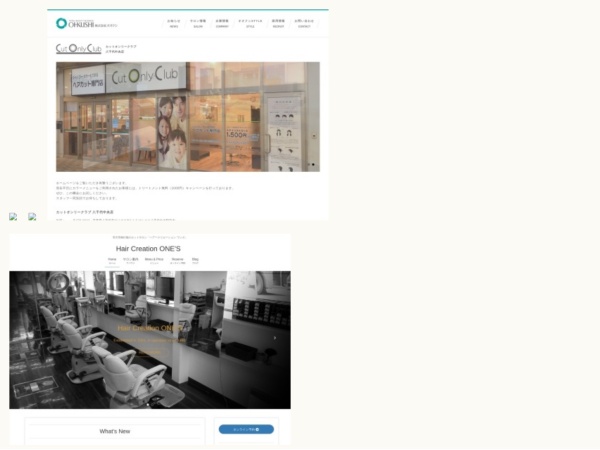This screenshot has width=600, height=450.
Task: Open the NEWS menu item
Action: pos(174,23)
